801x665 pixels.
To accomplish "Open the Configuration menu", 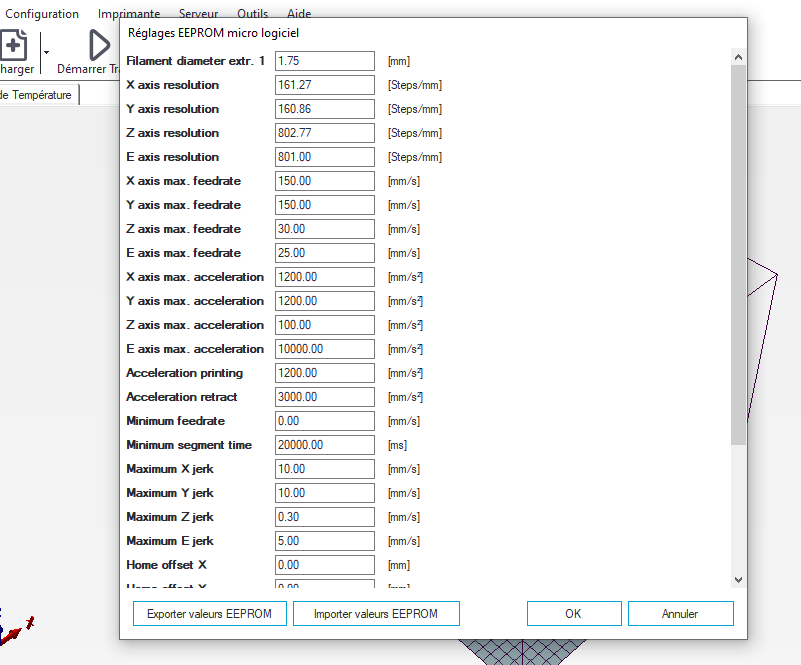I will (x=42, y=14).
